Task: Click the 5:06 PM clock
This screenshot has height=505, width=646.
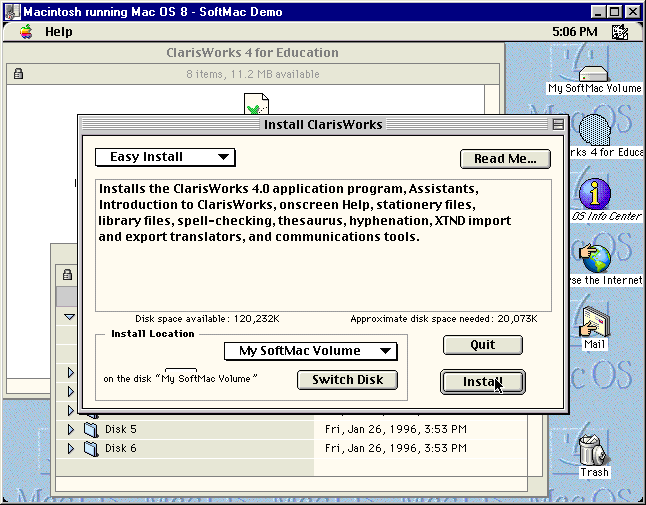Action: click(575, 32)
